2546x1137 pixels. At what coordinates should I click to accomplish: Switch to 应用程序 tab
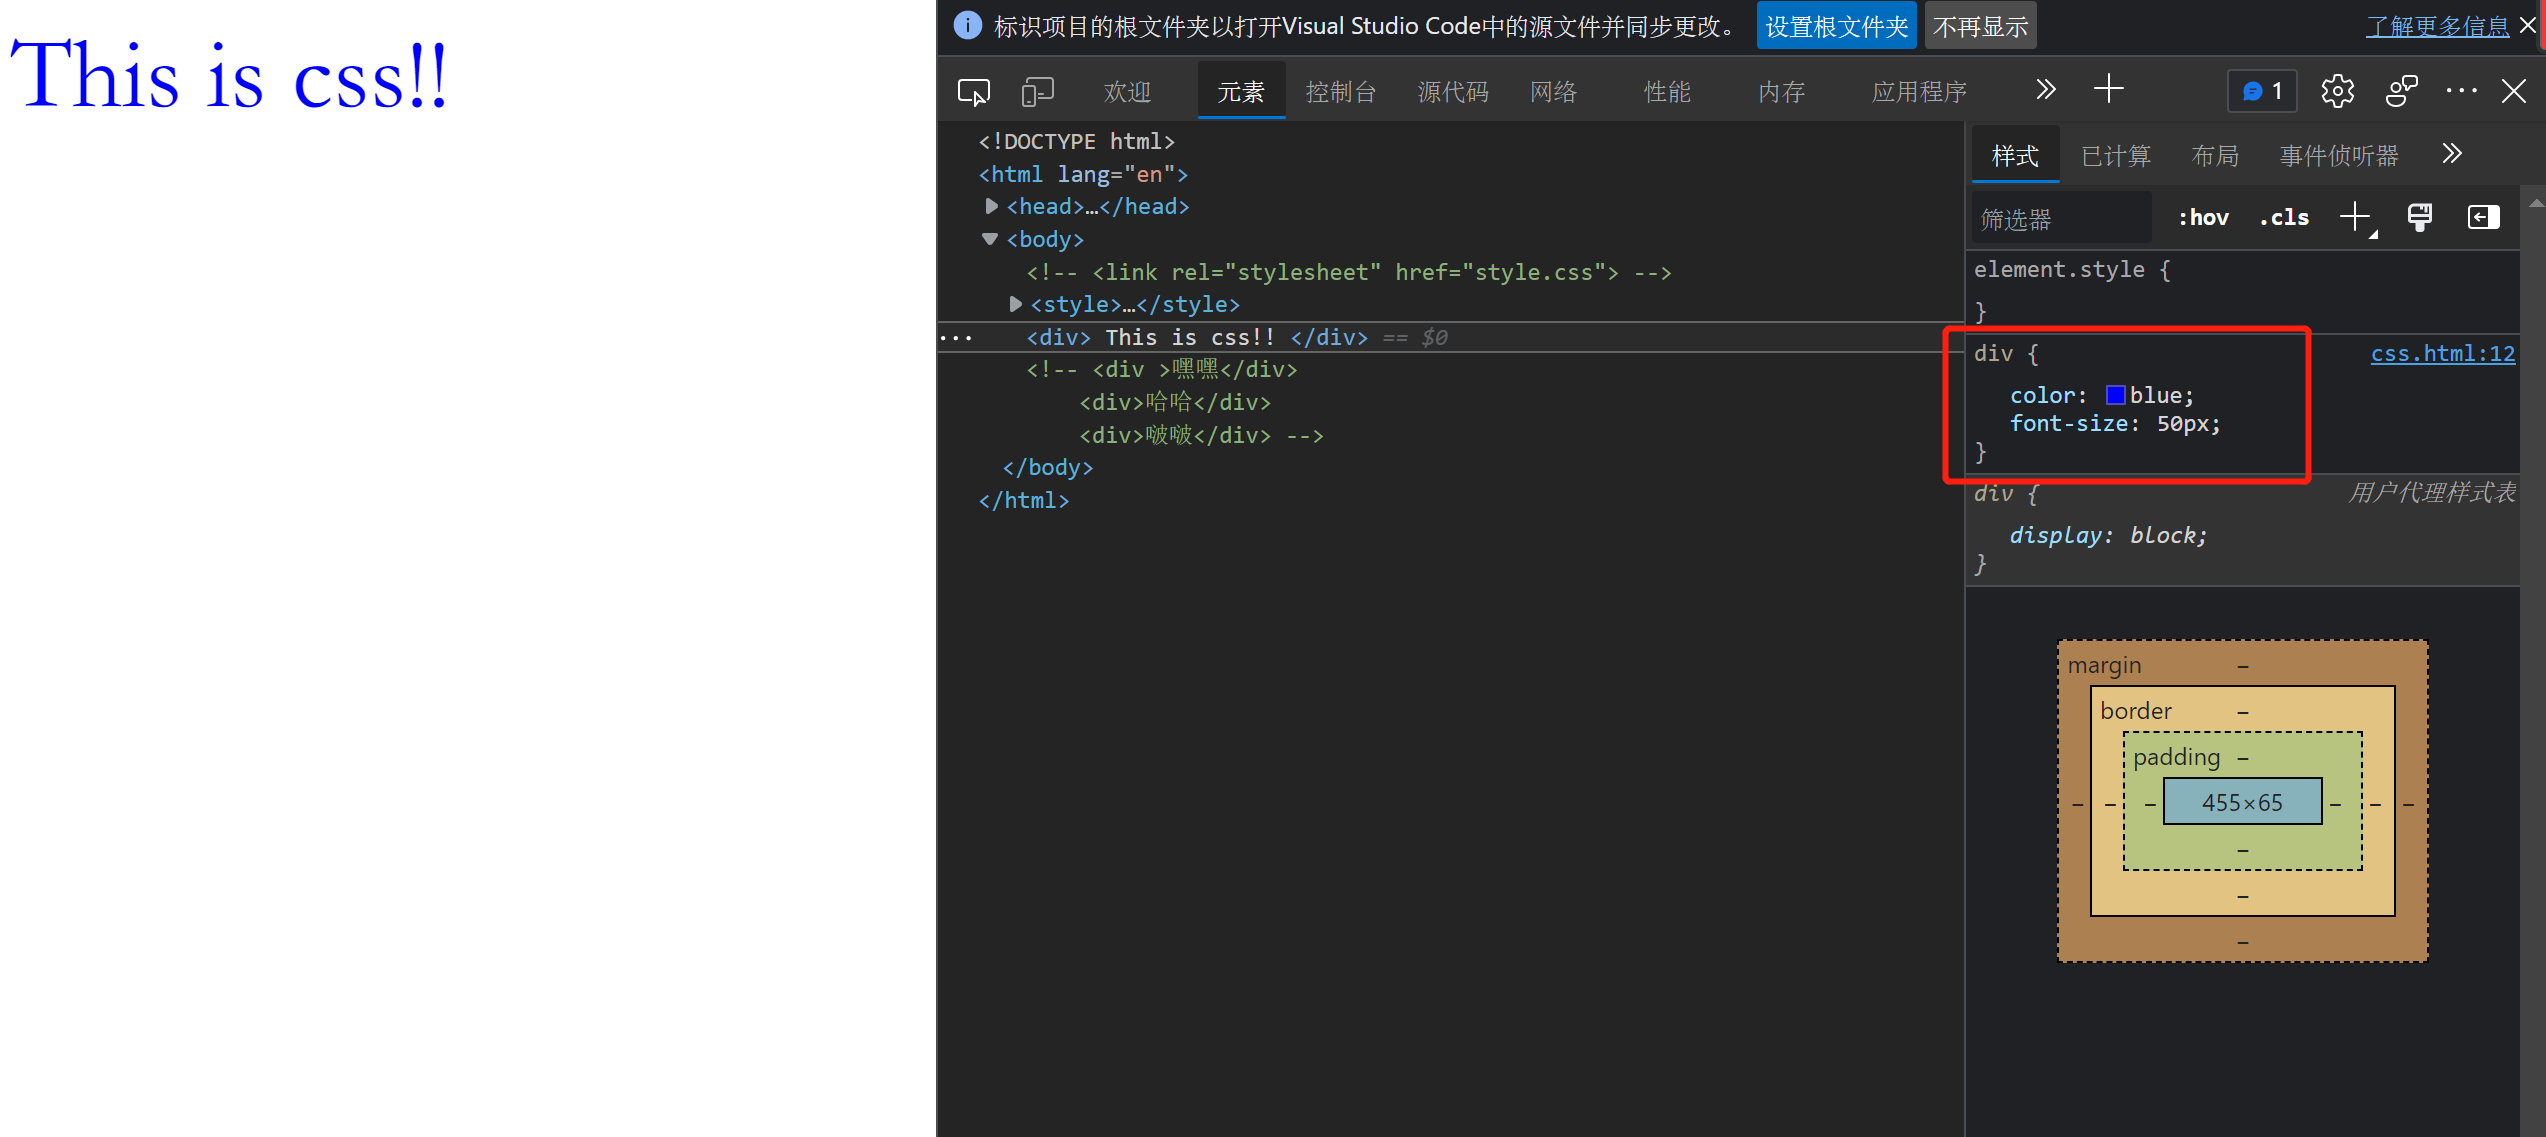1919,92
